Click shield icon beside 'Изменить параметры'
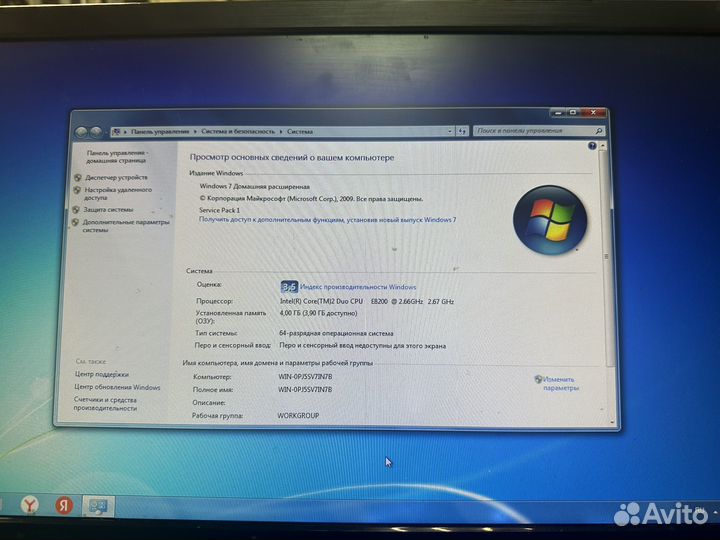This screenshot has height=540, width=720. [x=539, y=379]
